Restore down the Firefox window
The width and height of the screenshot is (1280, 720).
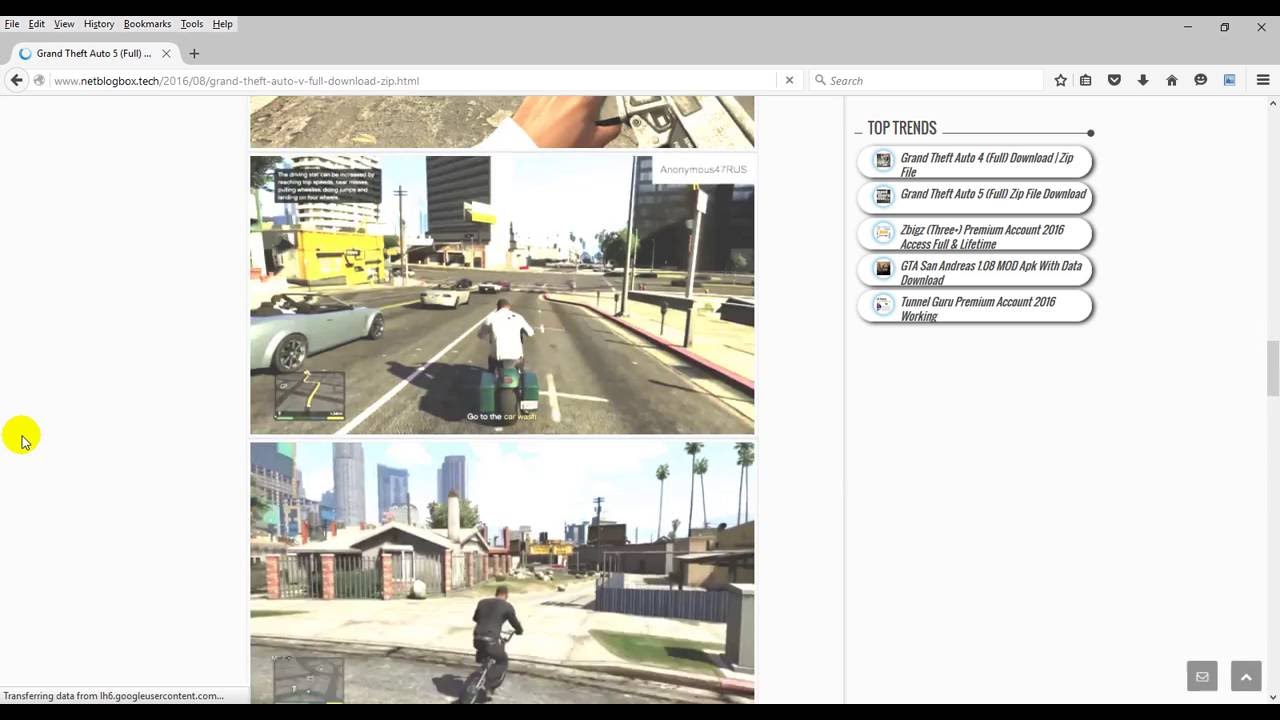click(1224, 27)
